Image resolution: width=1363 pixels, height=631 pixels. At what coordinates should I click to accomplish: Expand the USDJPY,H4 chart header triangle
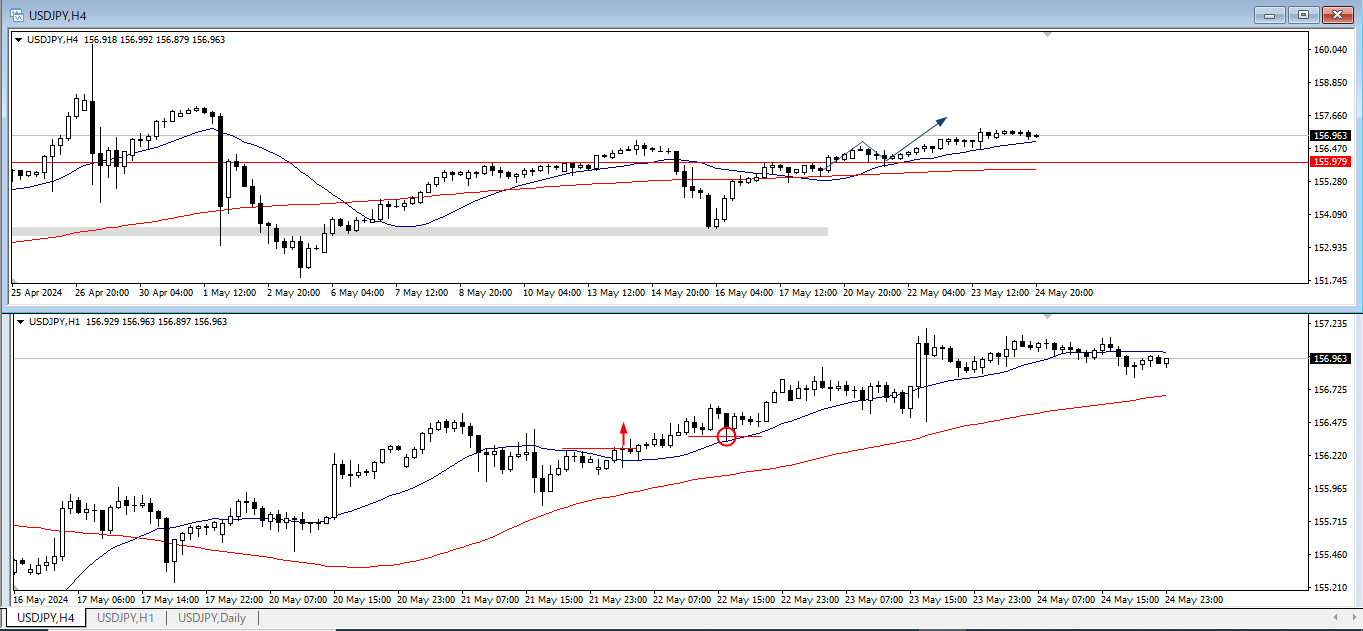tap(18, 40)
